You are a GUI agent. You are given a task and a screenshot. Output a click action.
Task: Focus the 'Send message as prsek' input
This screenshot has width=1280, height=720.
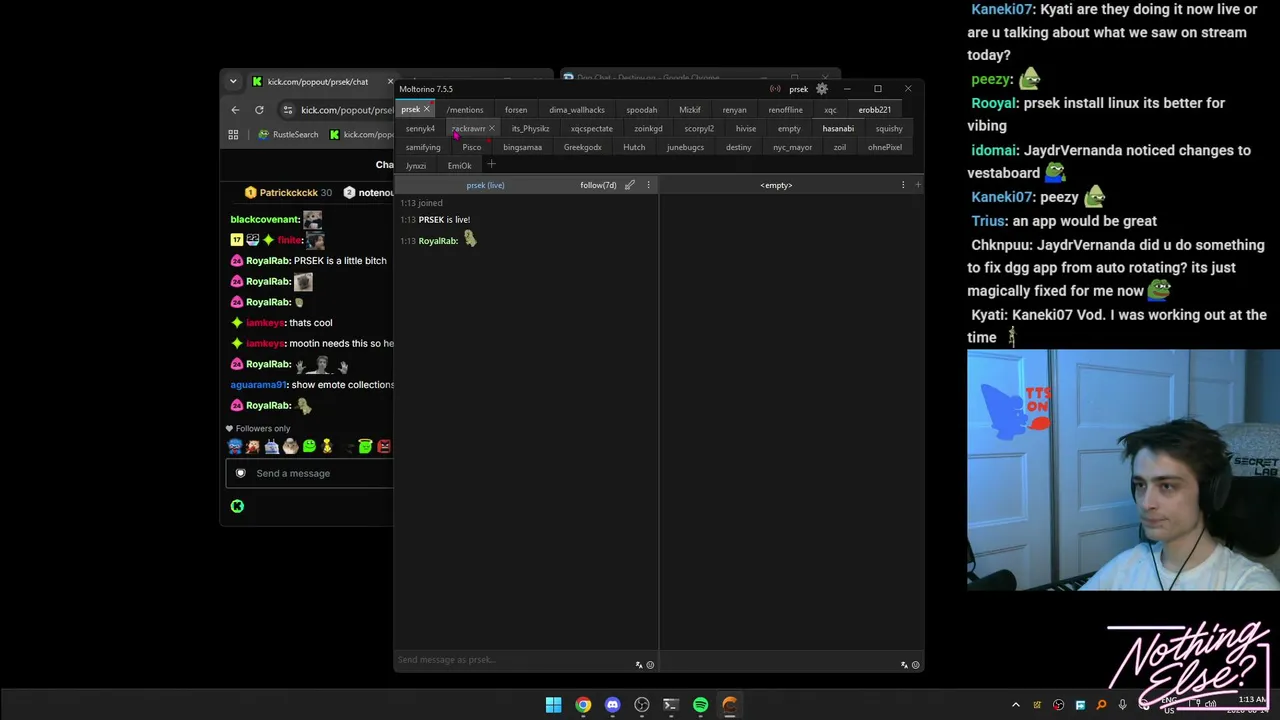coord(515,660)
